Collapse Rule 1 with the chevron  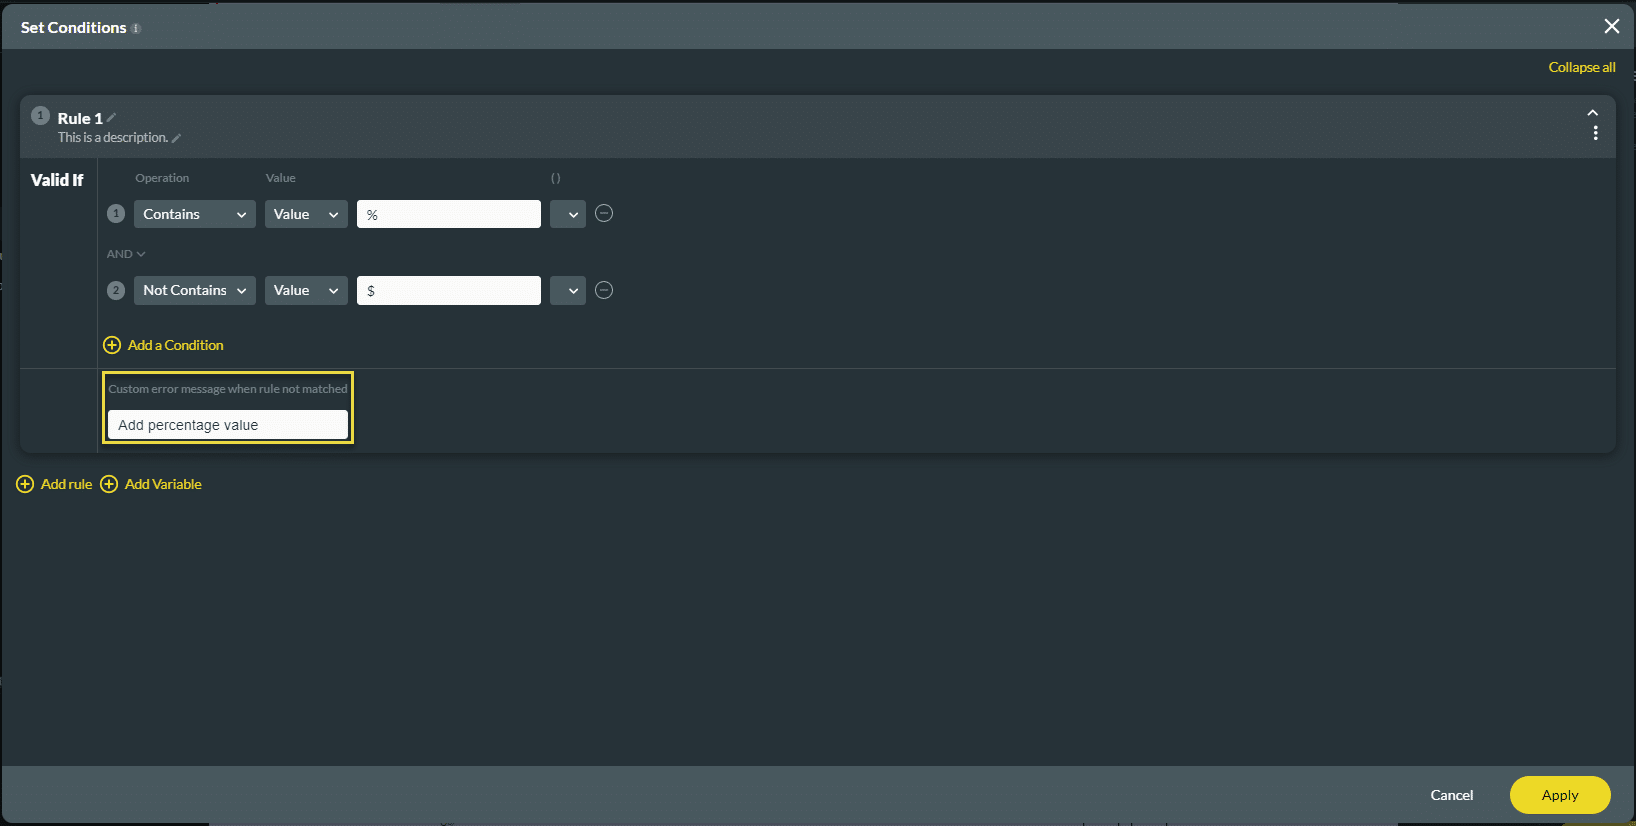(x=1592, y=113)
